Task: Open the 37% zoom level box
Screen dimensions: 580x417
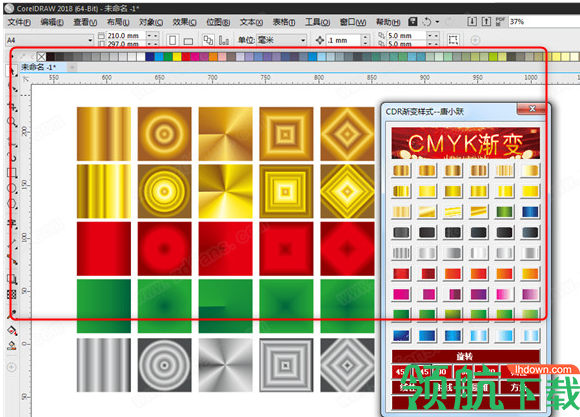Action: click(x=544, y=21)
